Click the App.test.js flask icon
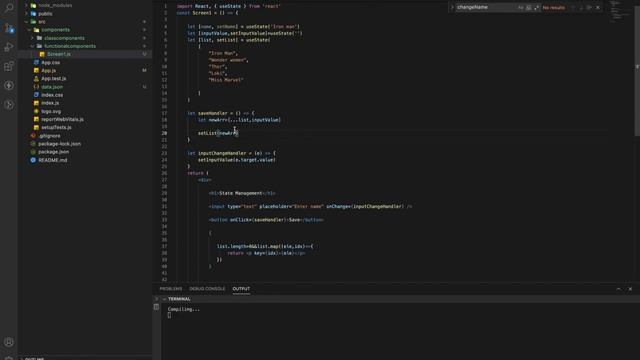Viewport: 640px width, 360px height. (36, 78)
